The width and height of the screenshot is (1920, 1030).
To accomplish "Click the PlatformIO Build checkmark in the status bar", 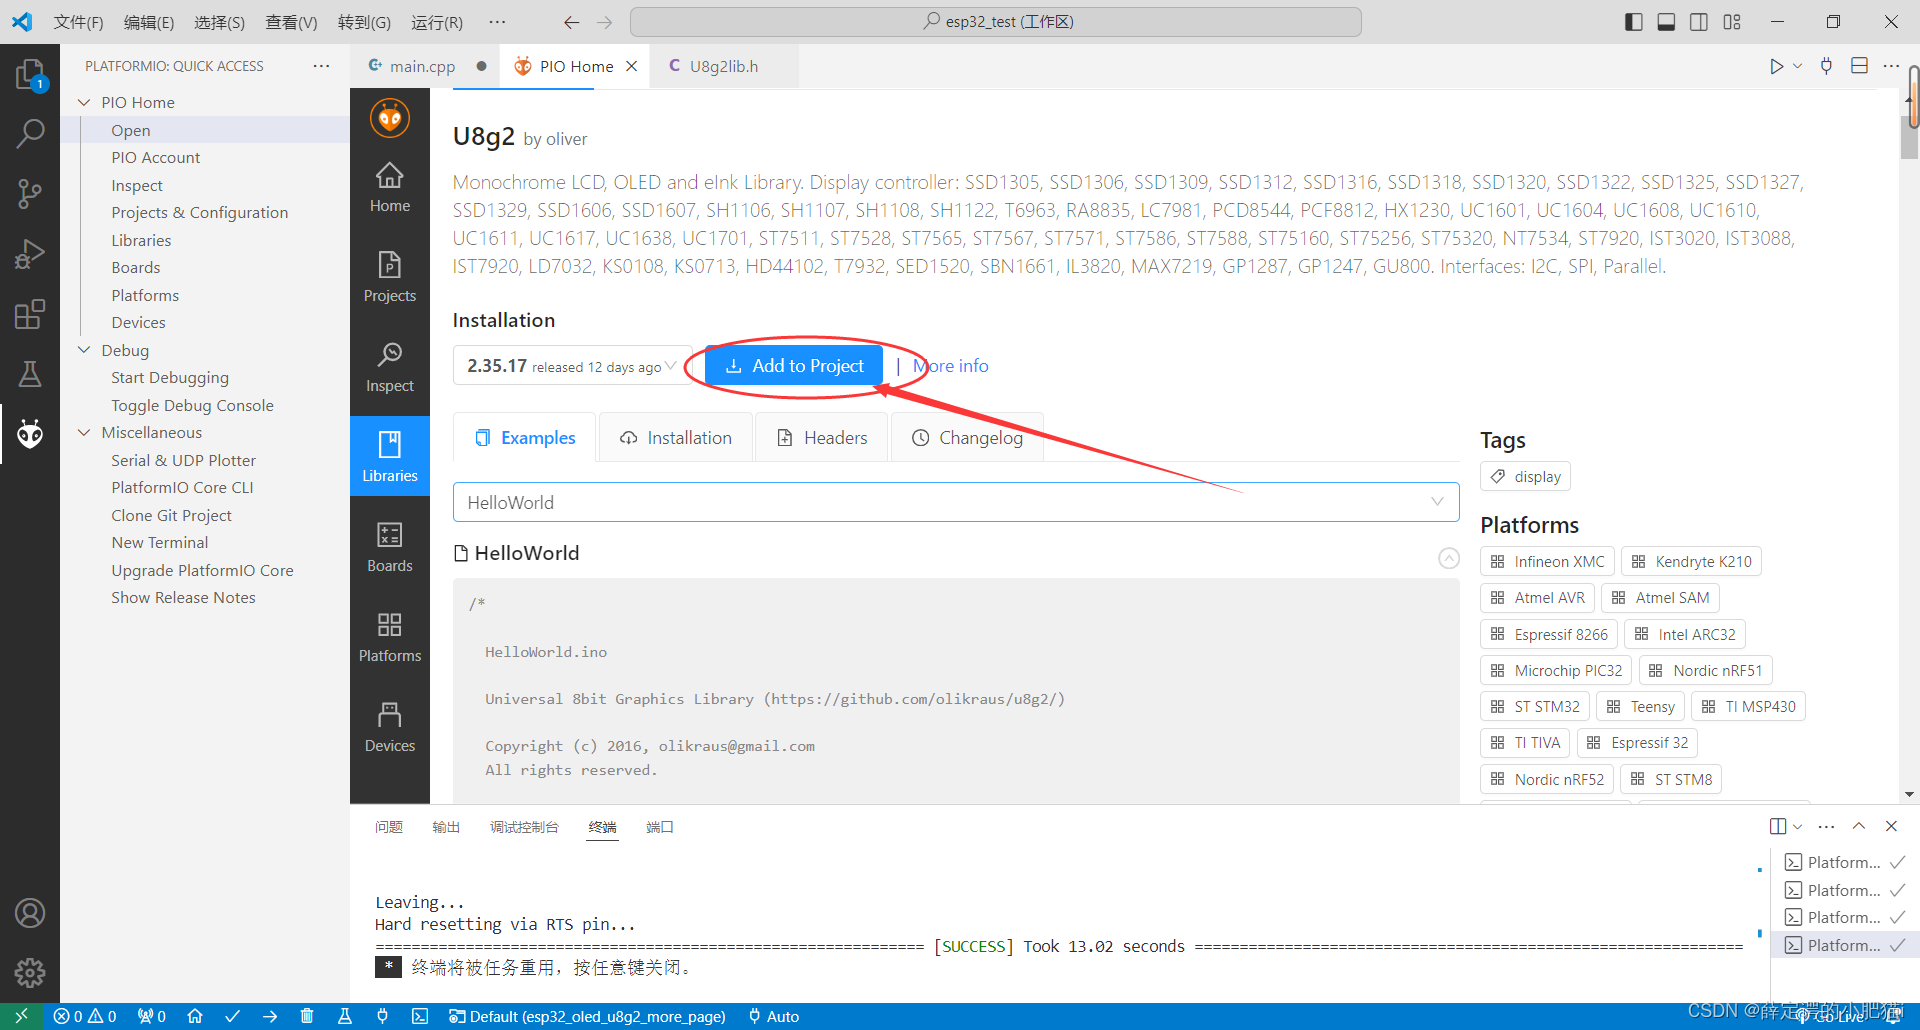I will point(232,1016).
